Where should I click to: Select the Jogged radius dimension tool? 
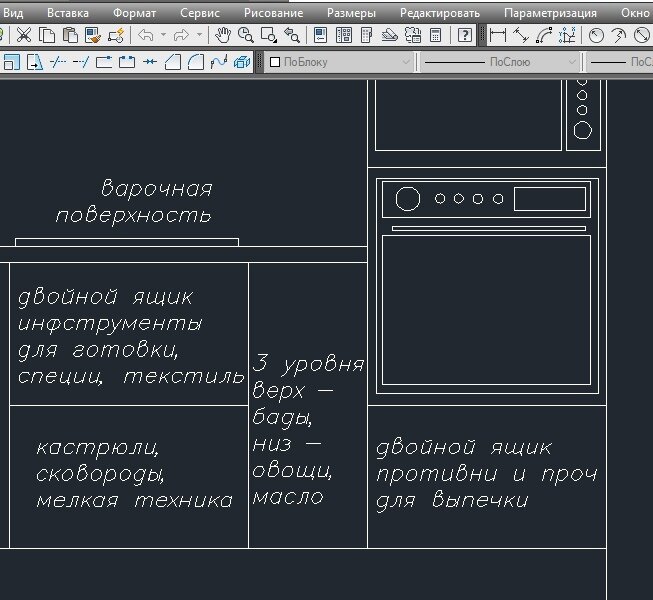coord(619,35)
